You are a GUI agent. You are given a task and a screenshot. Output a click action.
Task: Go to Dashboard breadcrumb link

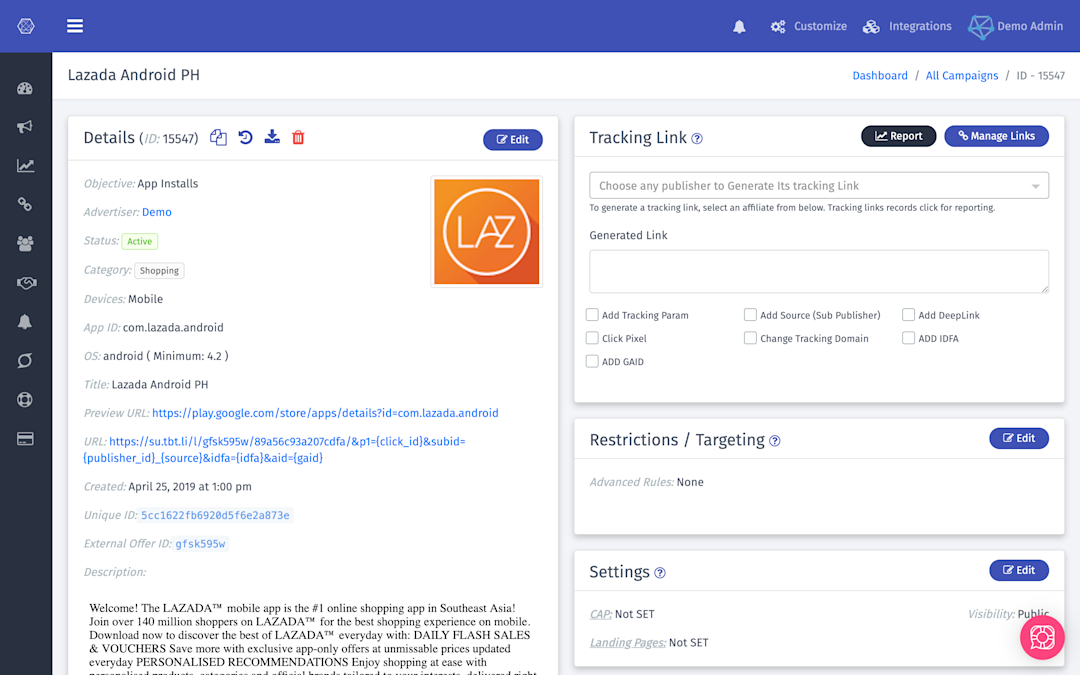880,76
